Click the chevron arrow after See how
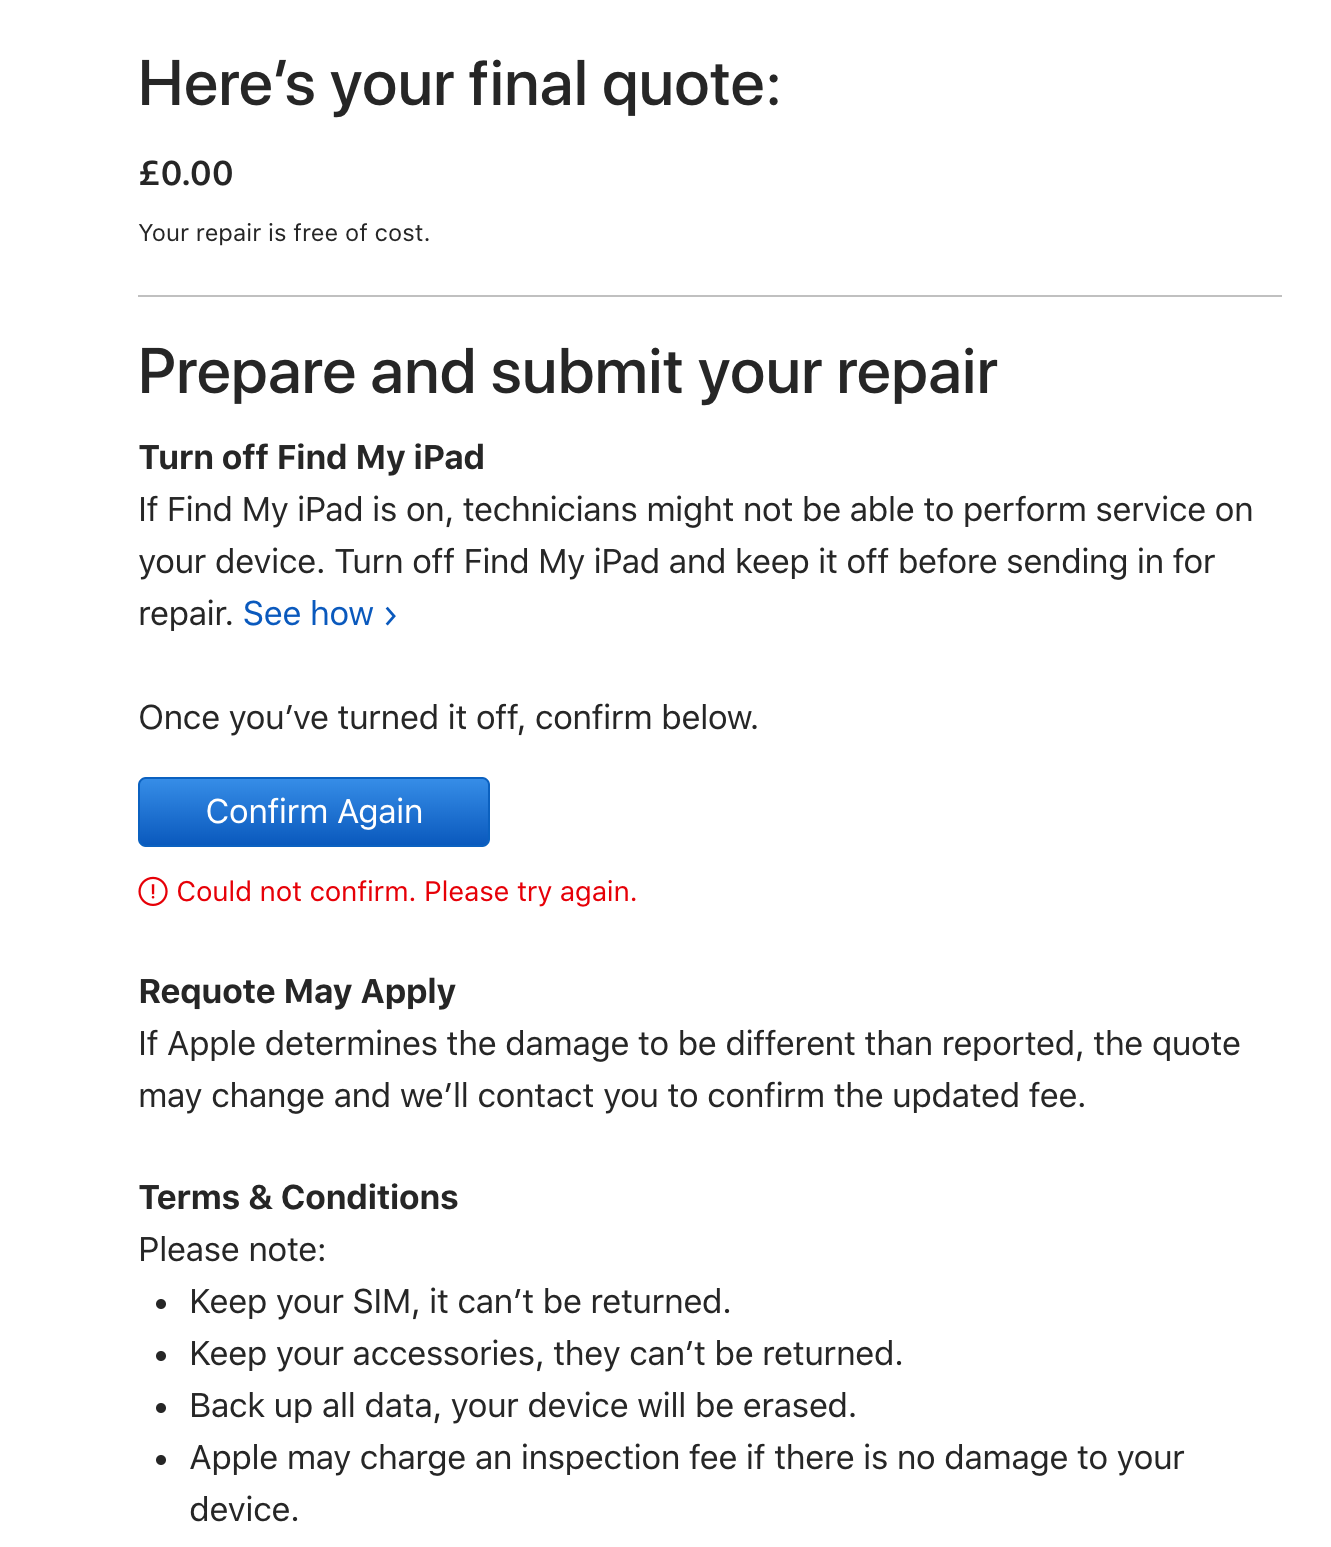The width and height of the screenshot is (1331, 1547). pyautogui.click(x=391, y=616)
